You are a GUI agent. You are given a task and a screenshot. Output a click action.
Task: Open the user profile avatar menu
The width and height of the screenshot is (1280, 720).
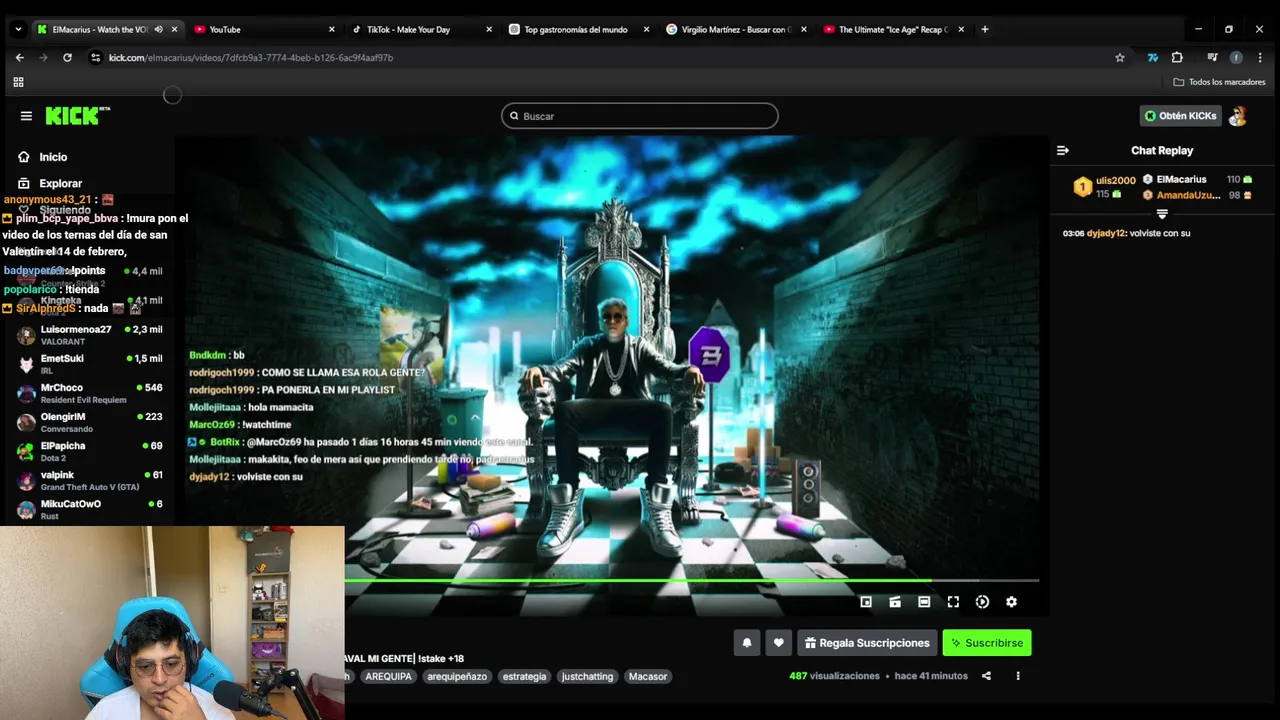[1238, 116]
